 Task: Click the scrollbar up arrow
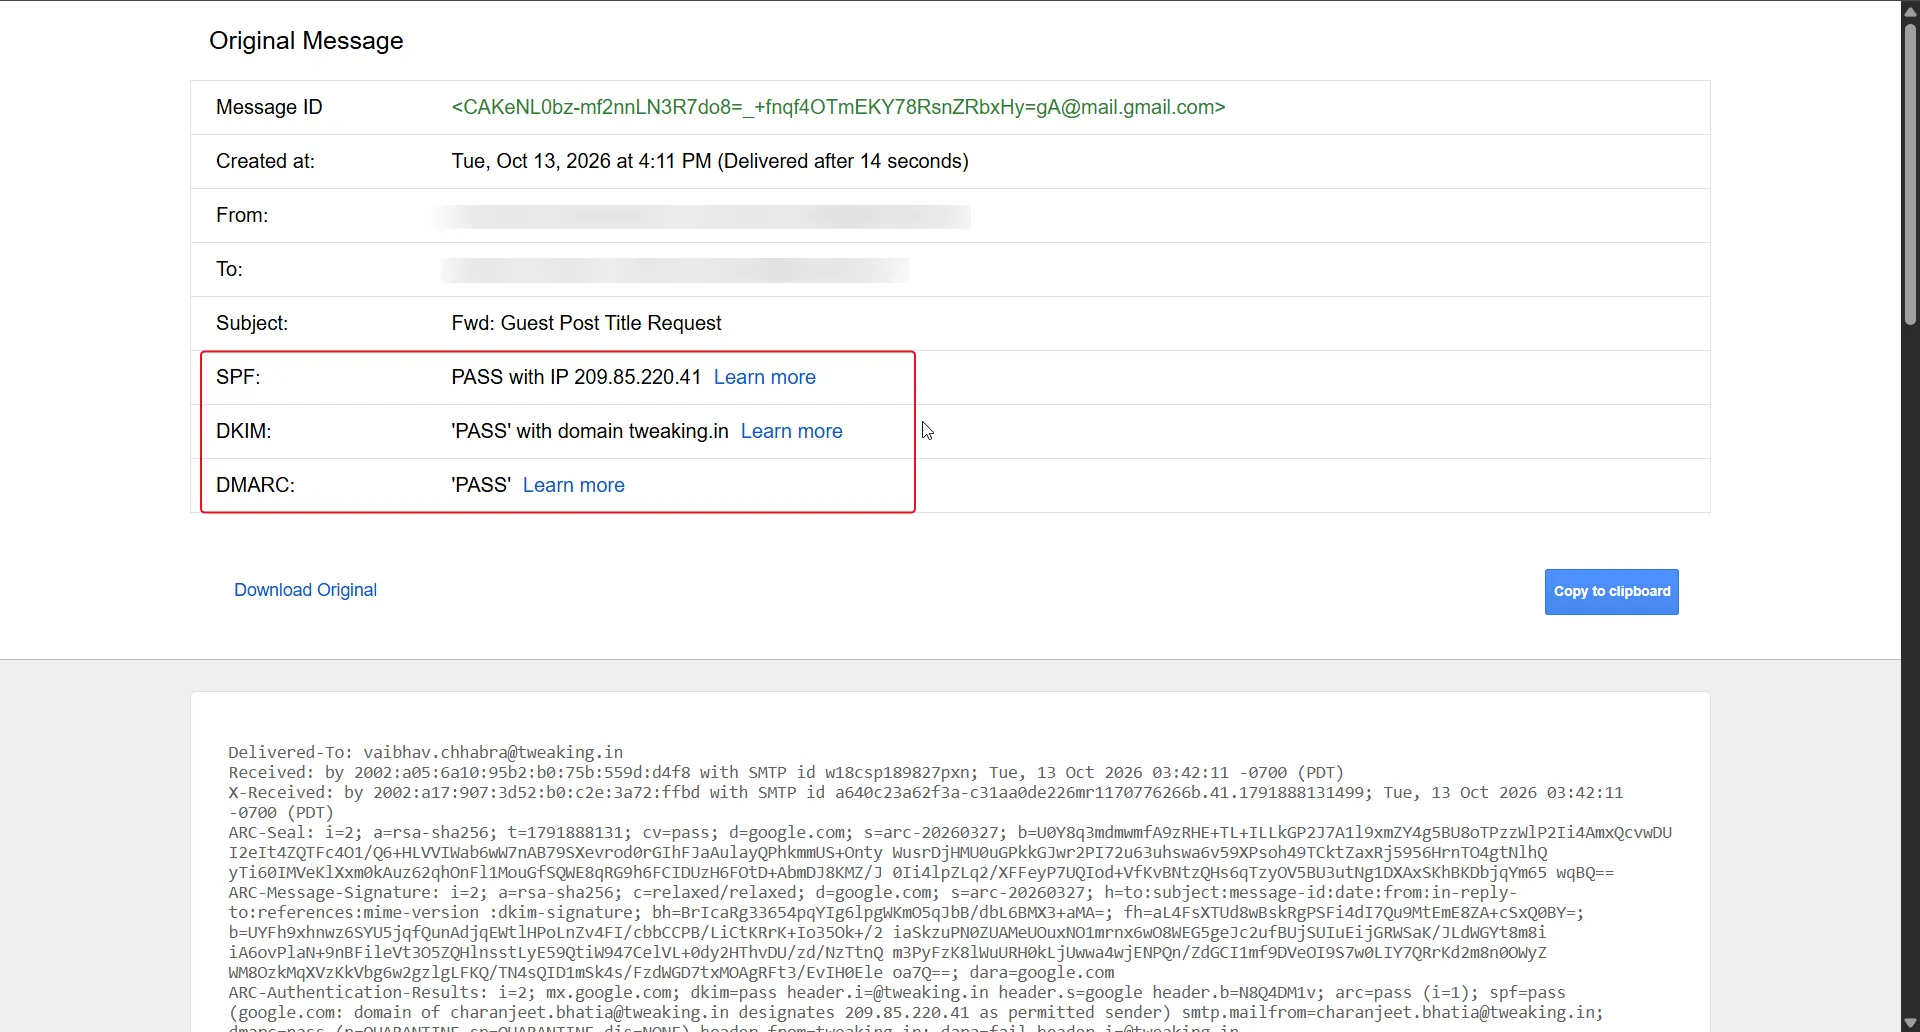click(1910, 11)
